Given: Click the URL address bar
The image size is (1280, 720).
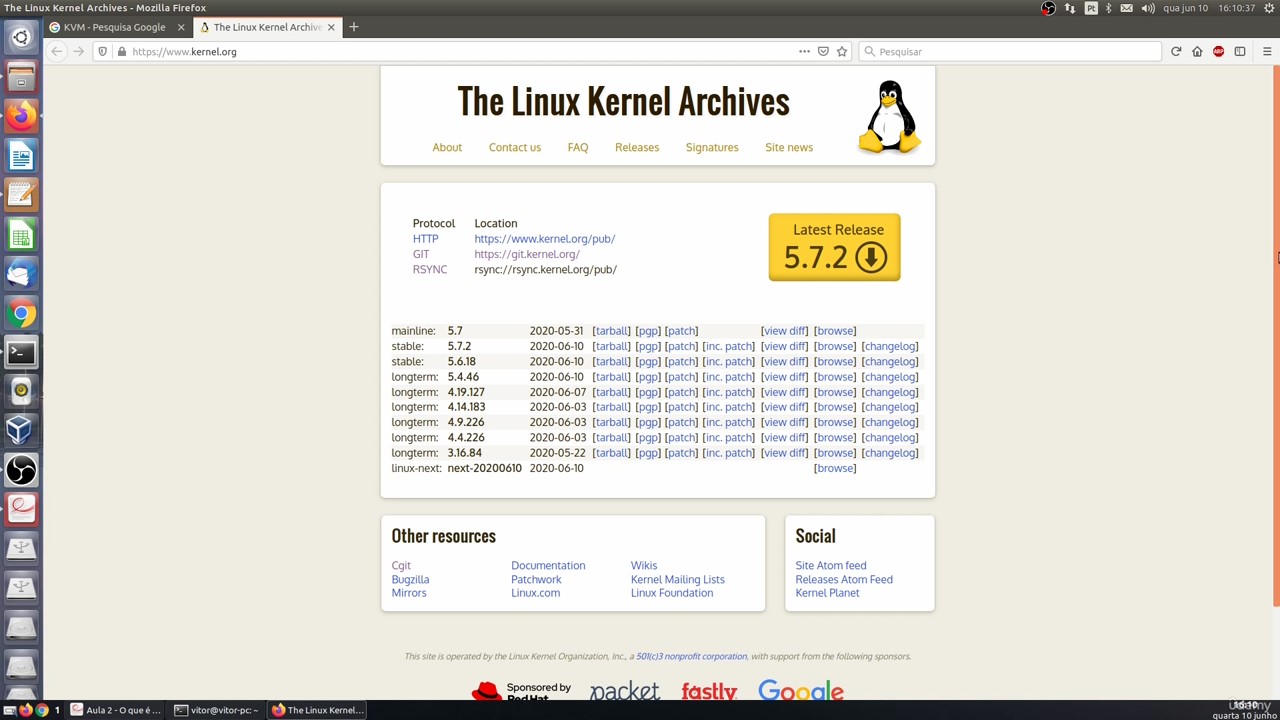Looking at the screenshot, I should pyautogui.click(x=460, y=52).
